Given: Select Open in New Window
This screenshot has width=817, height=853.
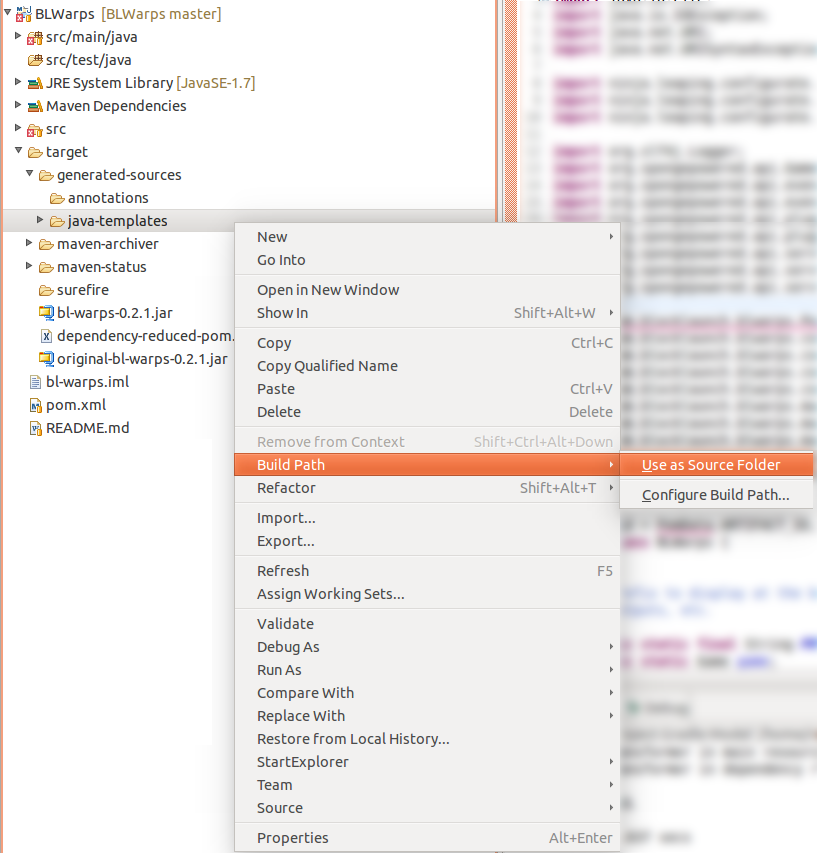Looking at the screenshot, I should (x=427, y=290).
